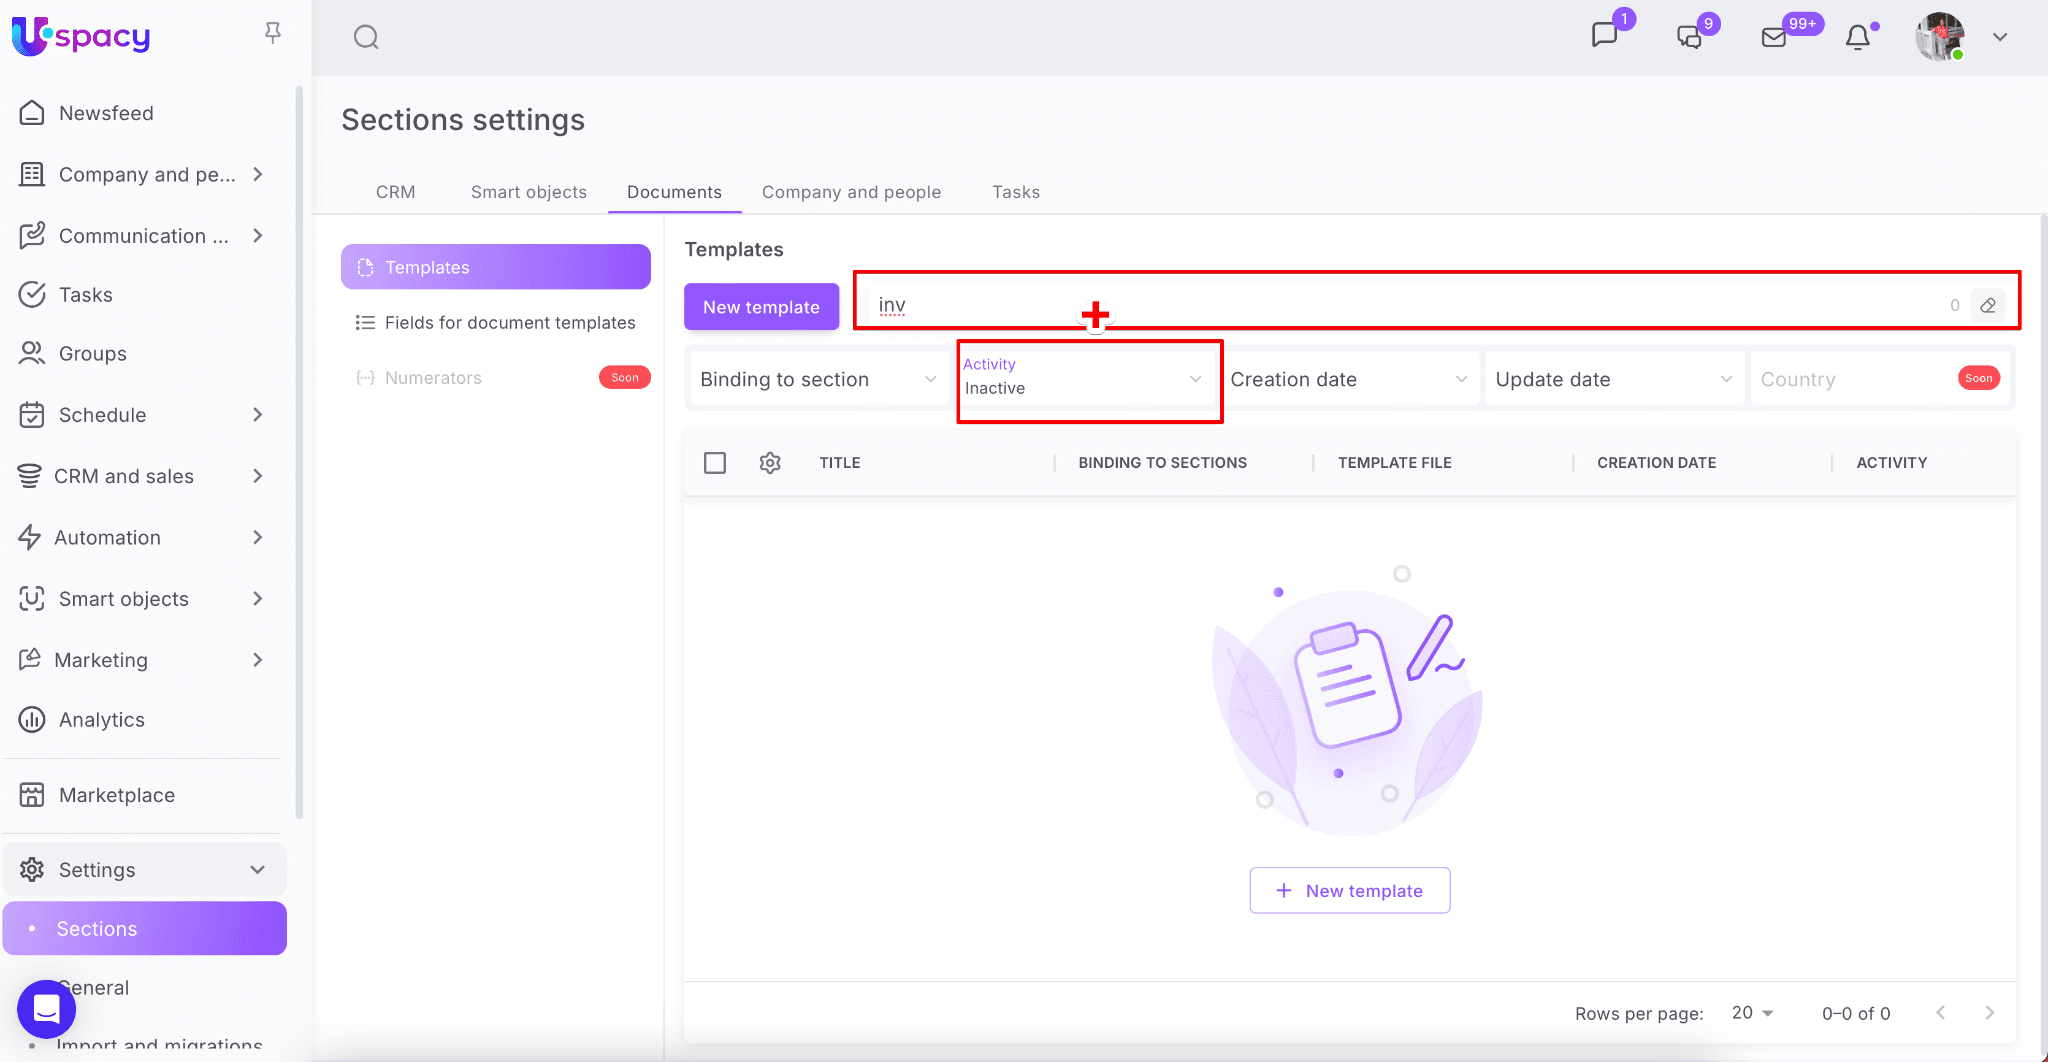Viewport: 2048px width, 1062px height.
Task: Pin the sidebar with the pin icon
Action: point(272,34)
